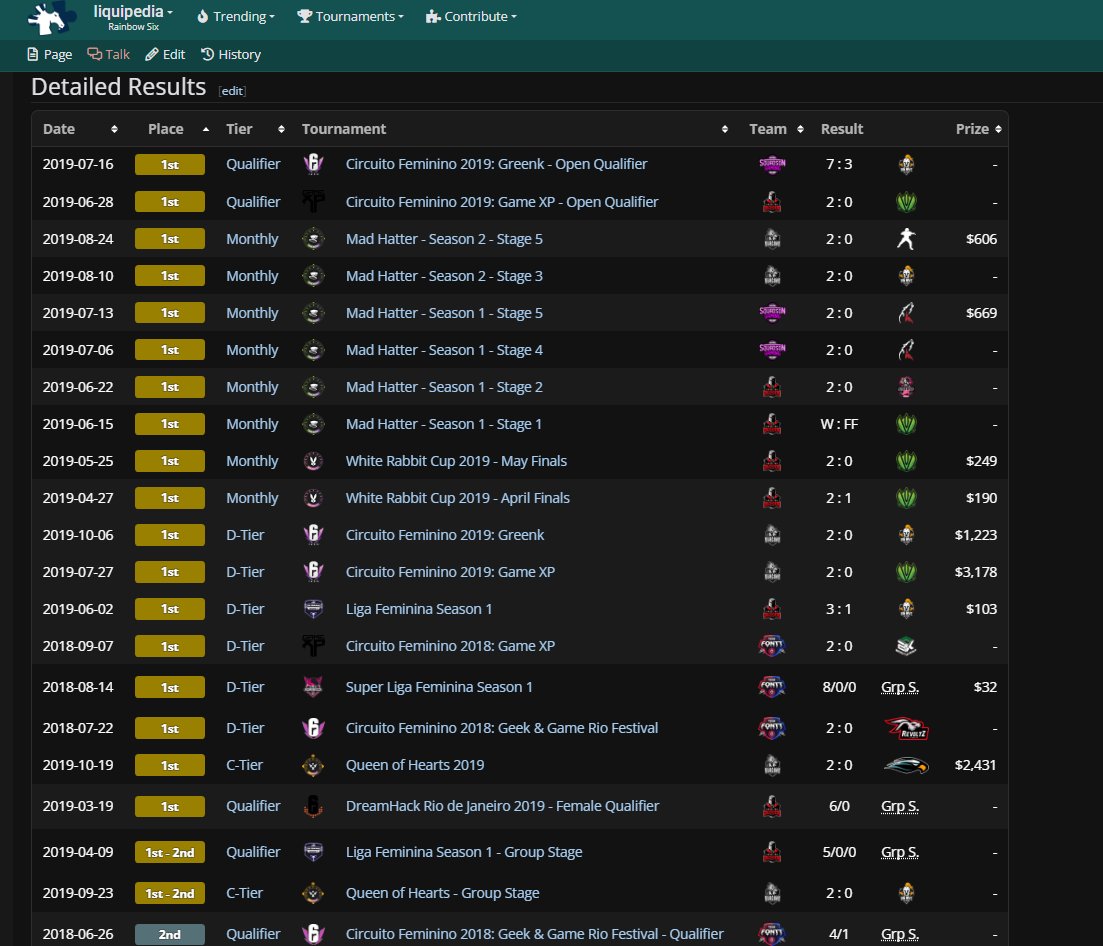Click 1st - 2nd place badge in 2019-09-23 row
This screenshot has width=1103, height=946.
point(170,893)
